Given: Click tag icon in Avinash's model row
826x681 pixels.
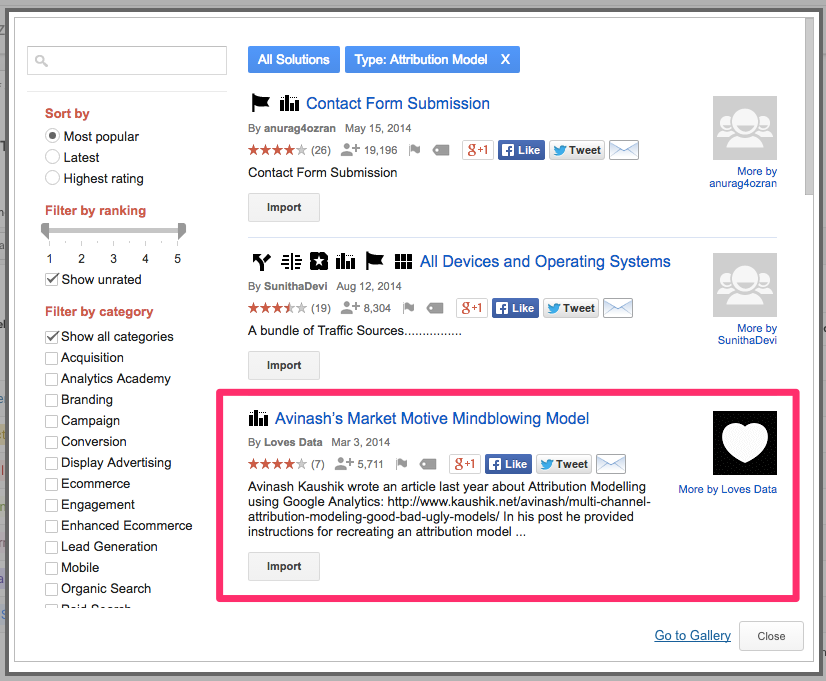Looking at the screenshot, I should point(428,464).
